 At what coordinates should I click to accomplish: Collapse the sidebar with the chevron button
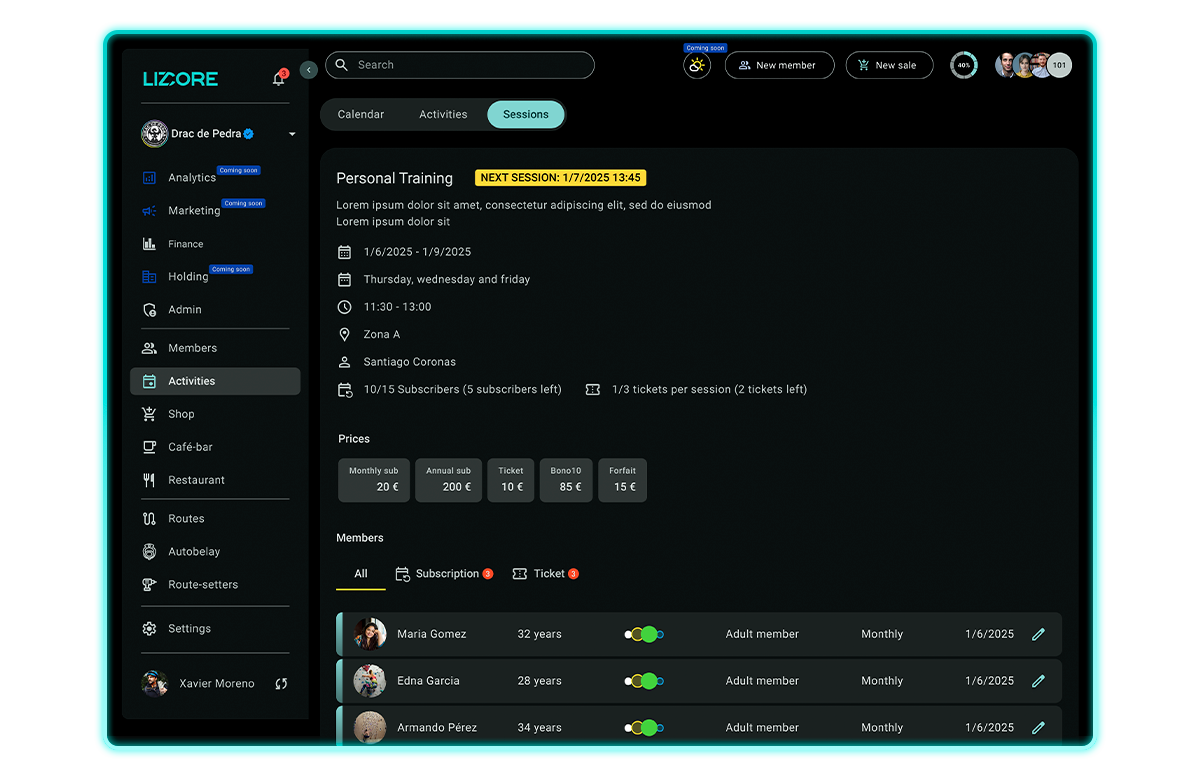pyautogui.click(x=309, y=70)
